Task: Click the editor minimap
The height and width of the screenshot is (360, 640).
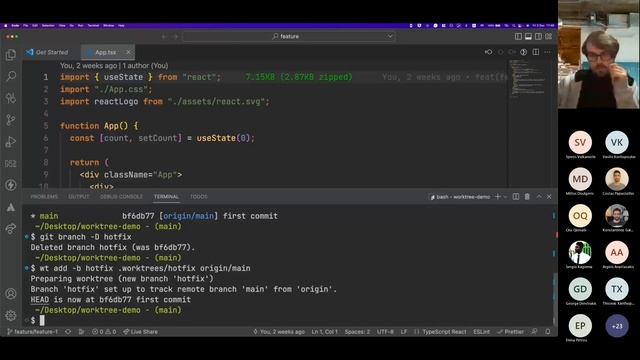Action: coord(527,80)
